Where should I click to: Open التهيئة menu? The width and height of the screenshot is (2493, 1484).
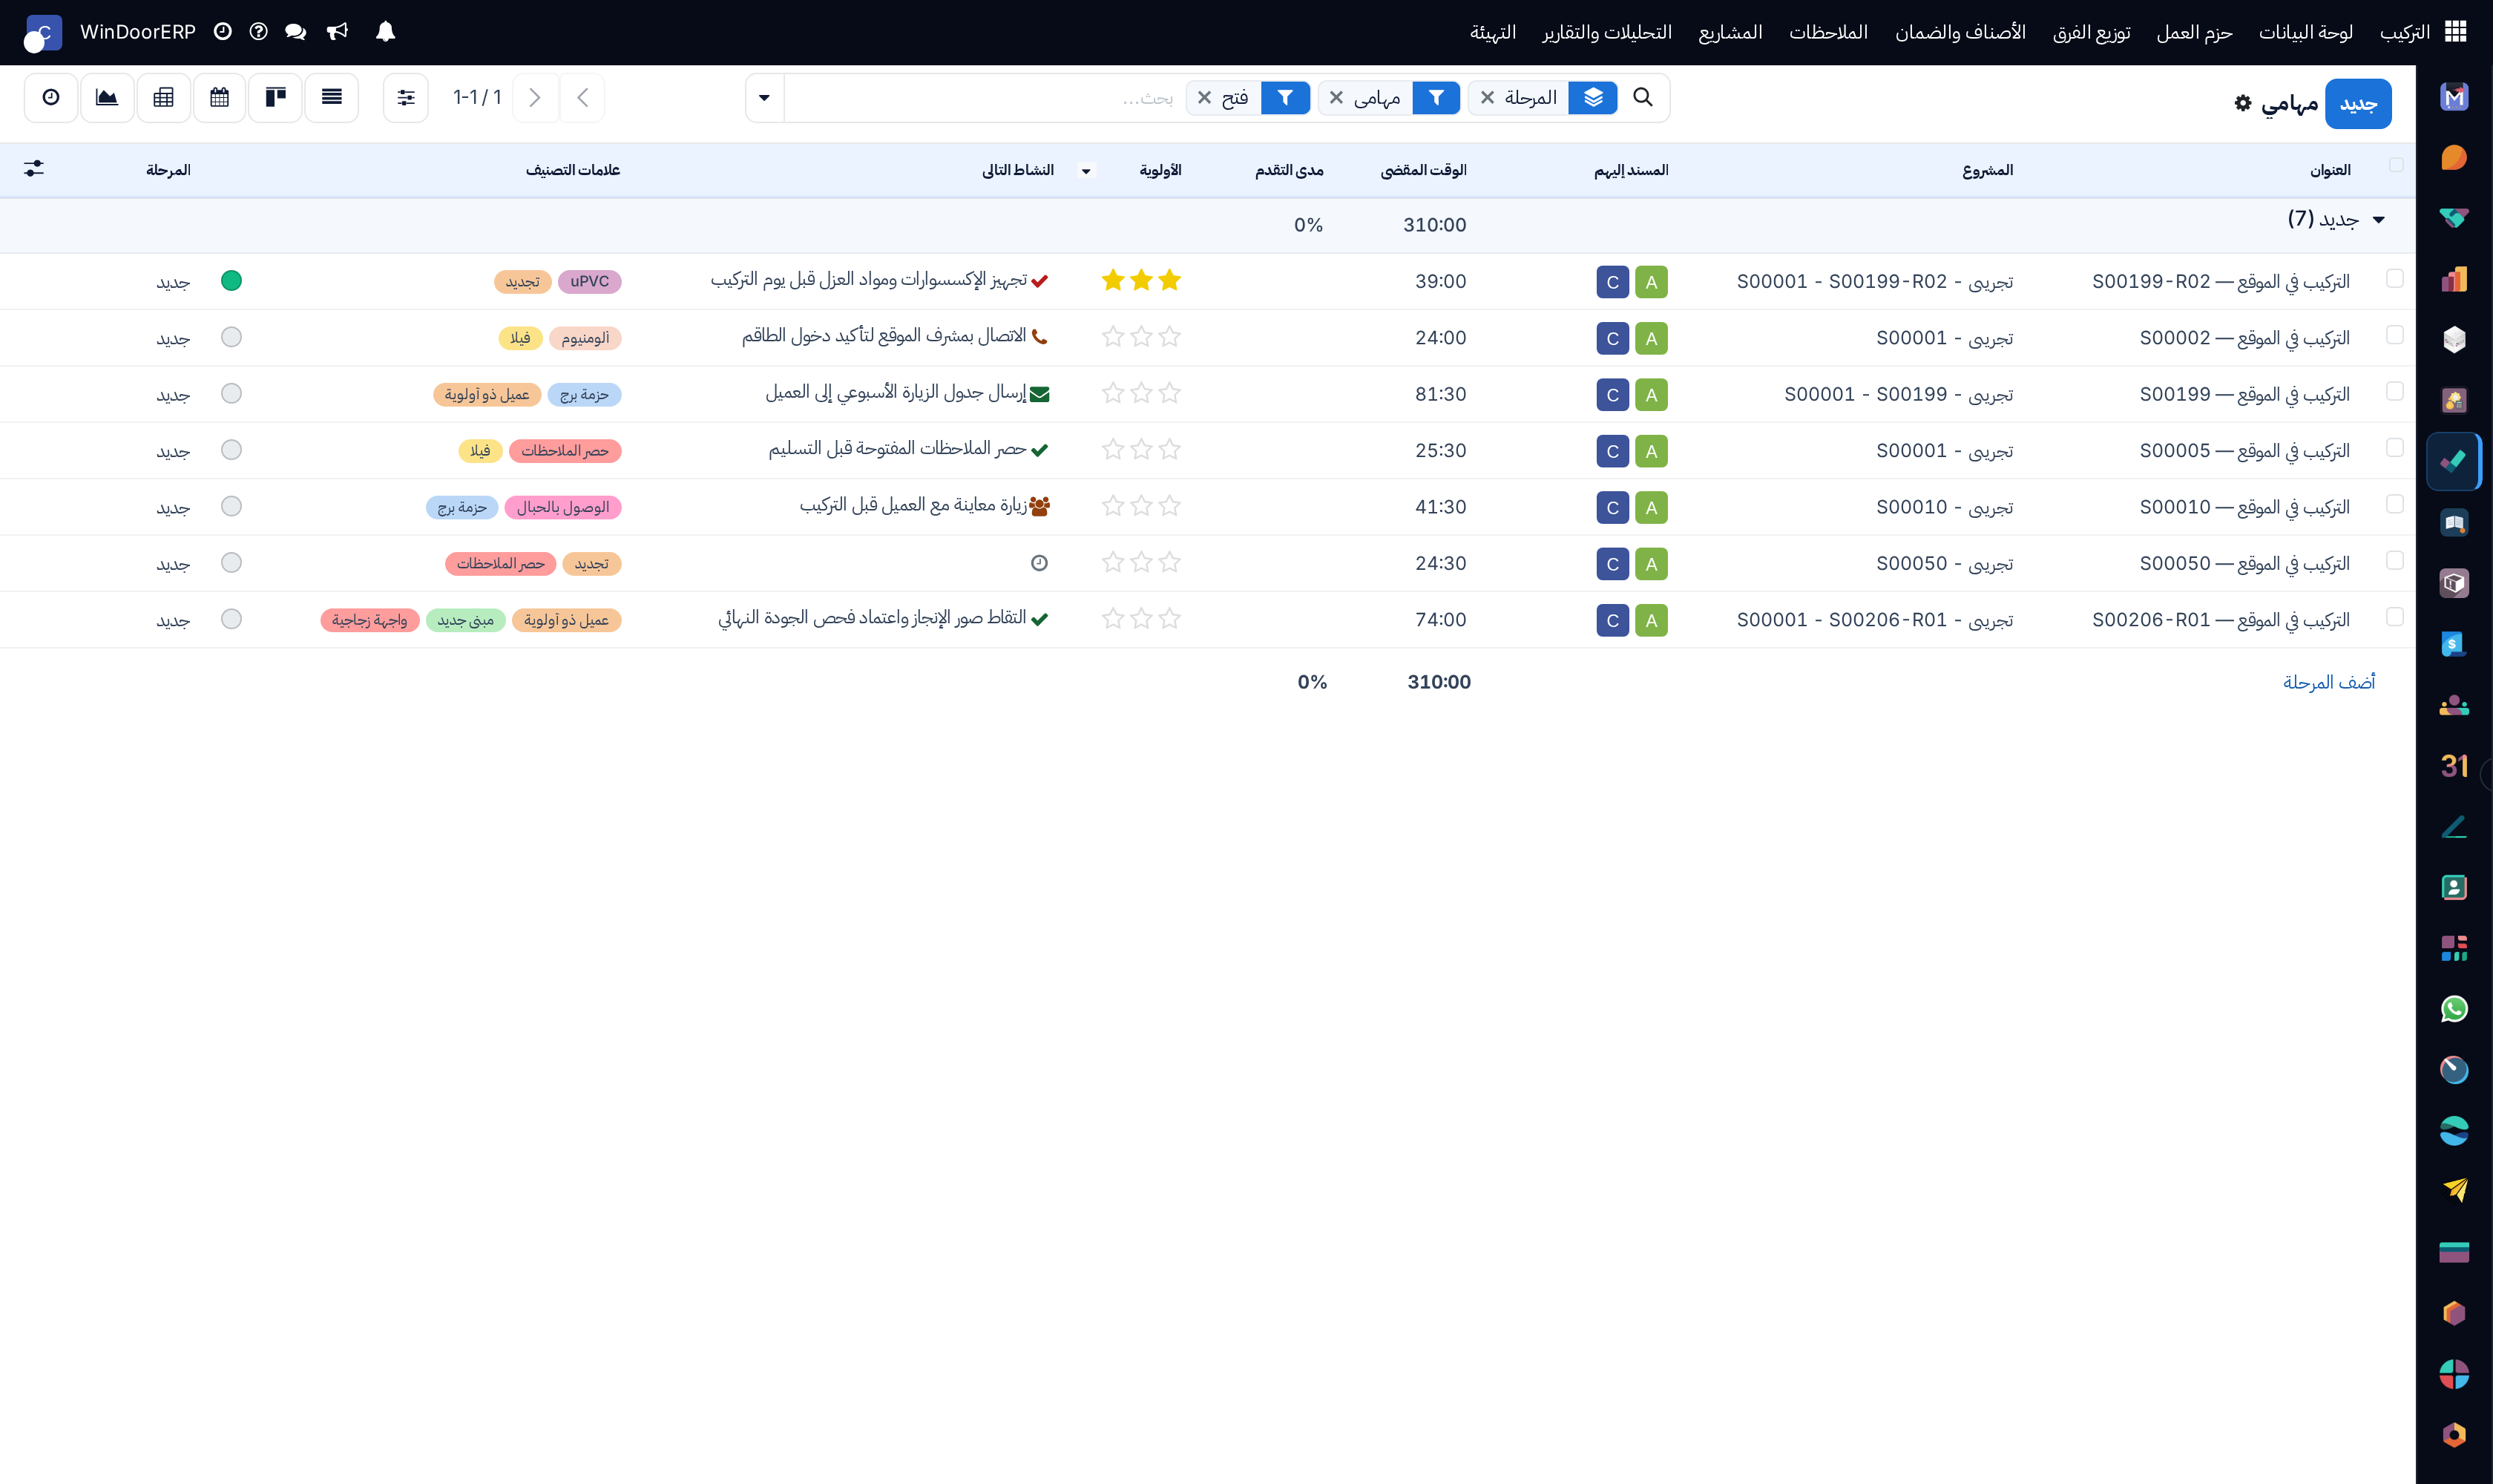(x=1493, y=32)
